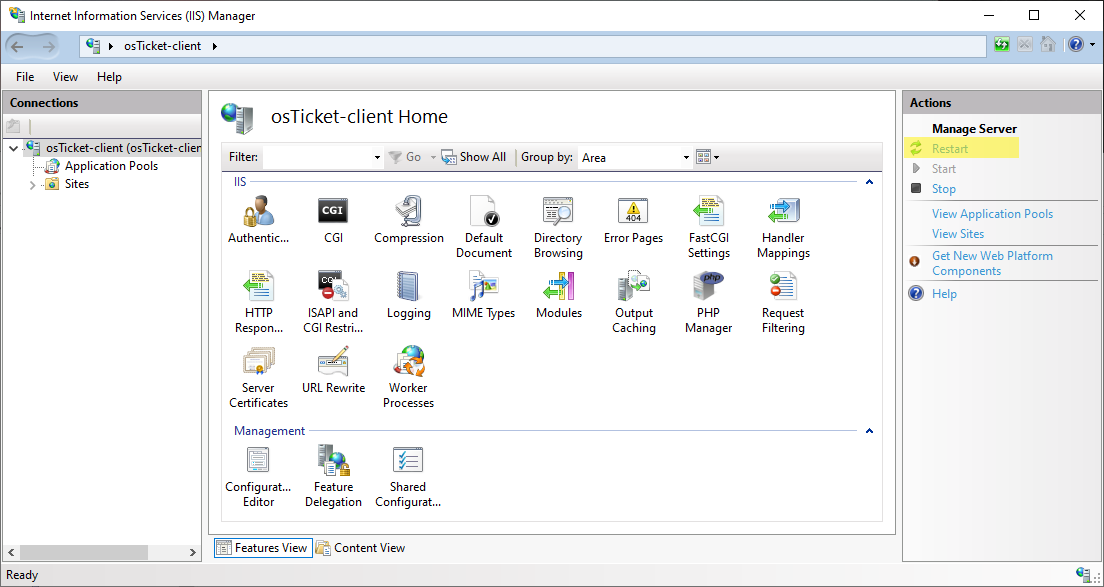This screenshot has width=1104, height=587.
Task: Click the refresh page toolbar icon
Action: pos(1001,44)
